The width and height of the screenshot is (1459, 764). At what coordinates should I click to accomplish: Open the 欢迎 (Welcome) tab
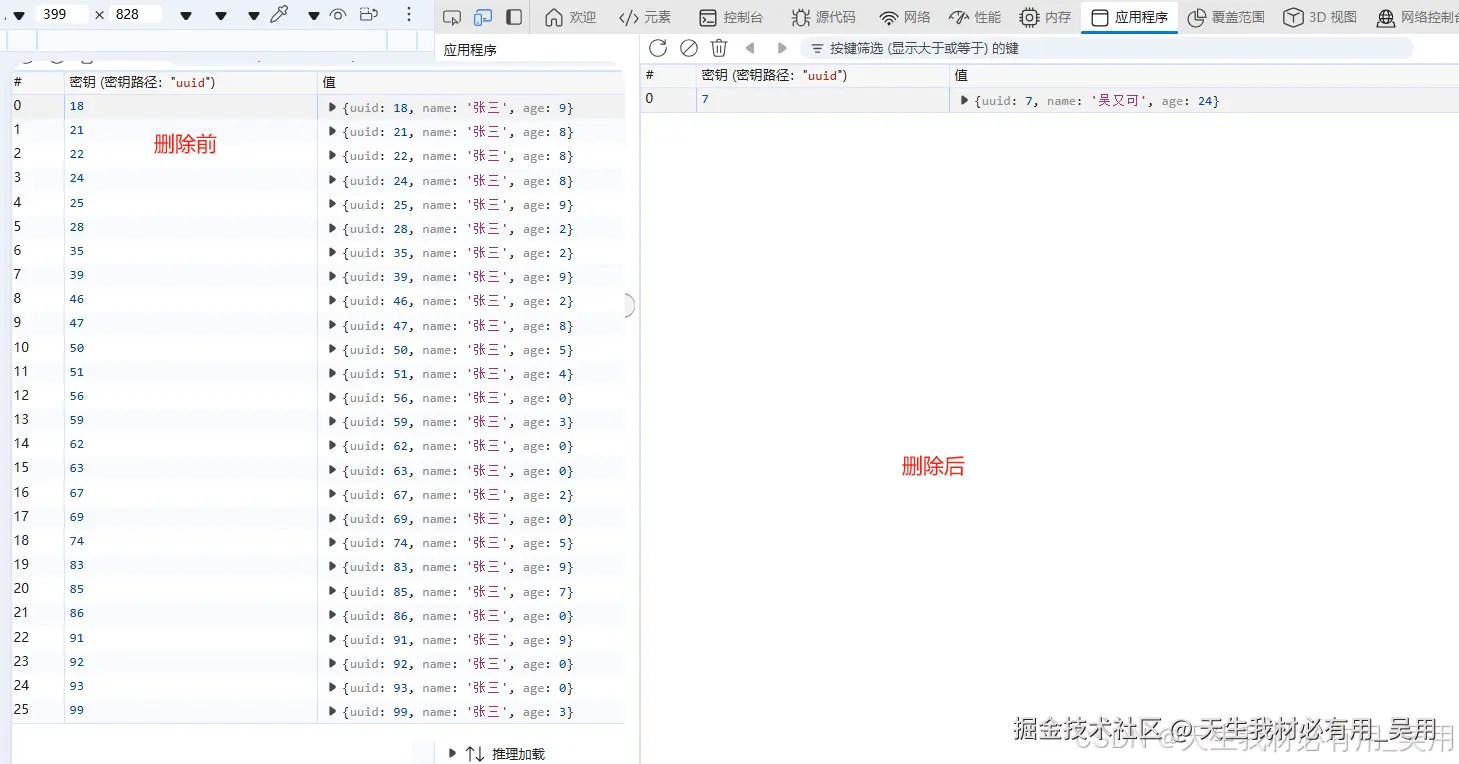pyautogui.click(x=570, y=17)
